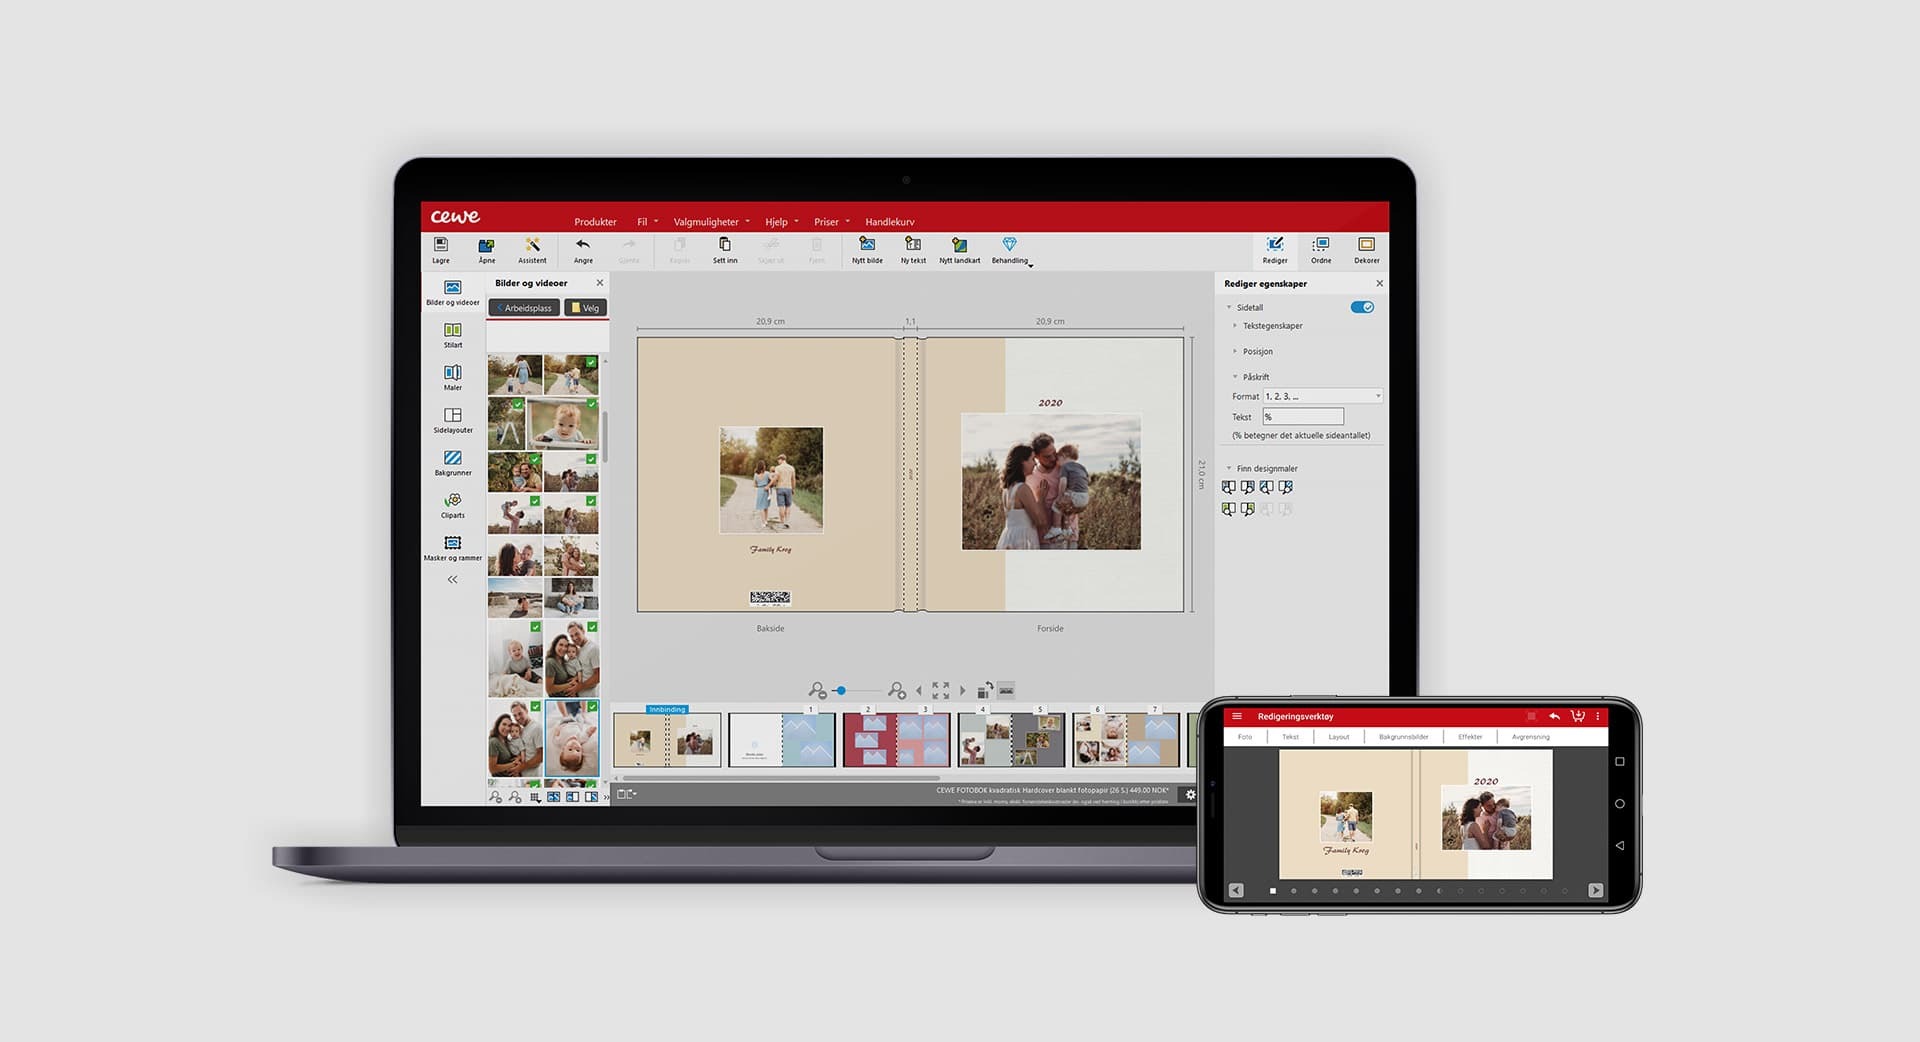The image size is (1920, 1042).
Task: Open the Bakgrunnsbilder tab in phone app
Action: (x=1403, y=737)
